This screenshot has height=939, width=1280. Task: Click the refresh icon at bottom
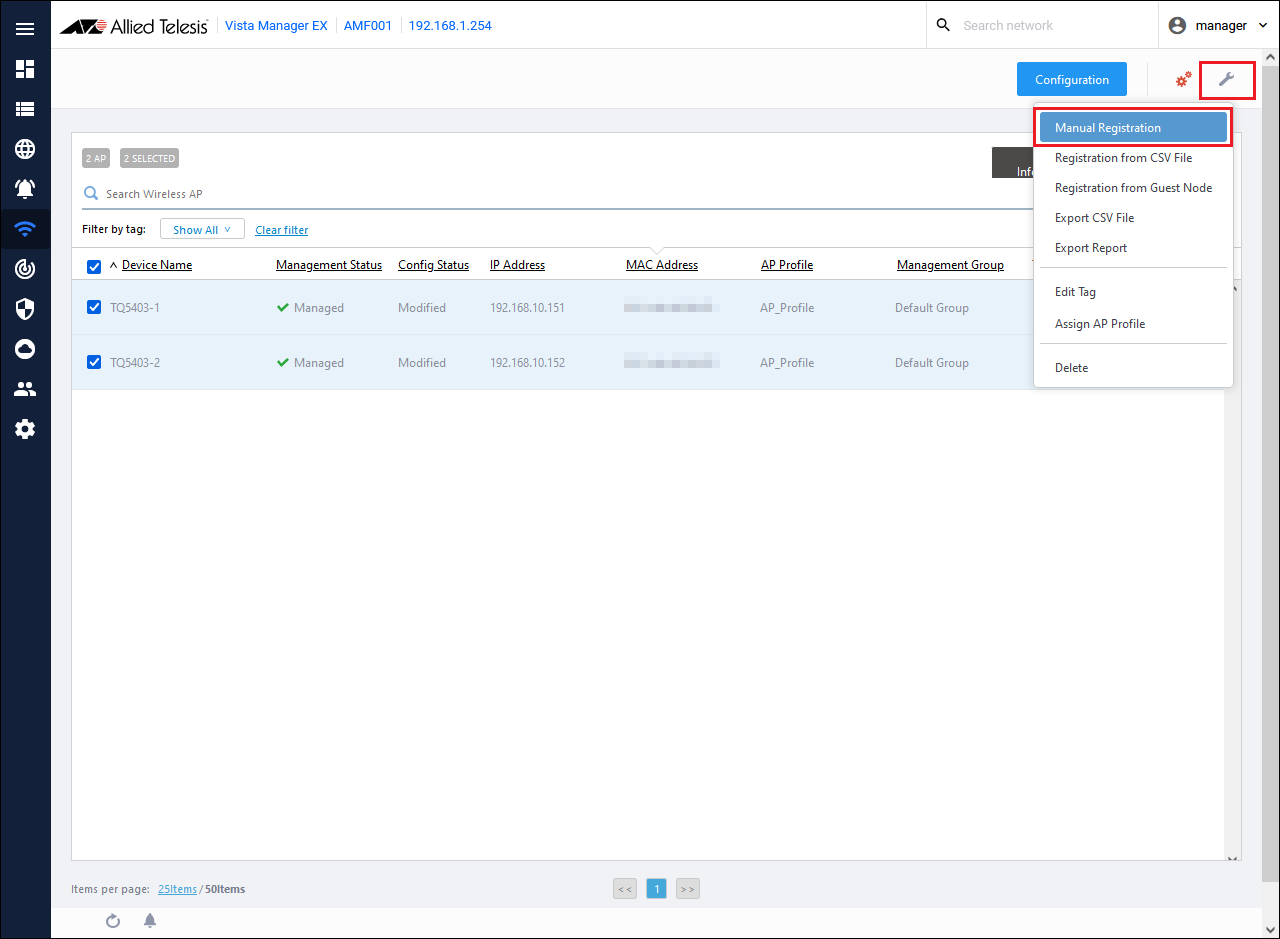point(113,921)
